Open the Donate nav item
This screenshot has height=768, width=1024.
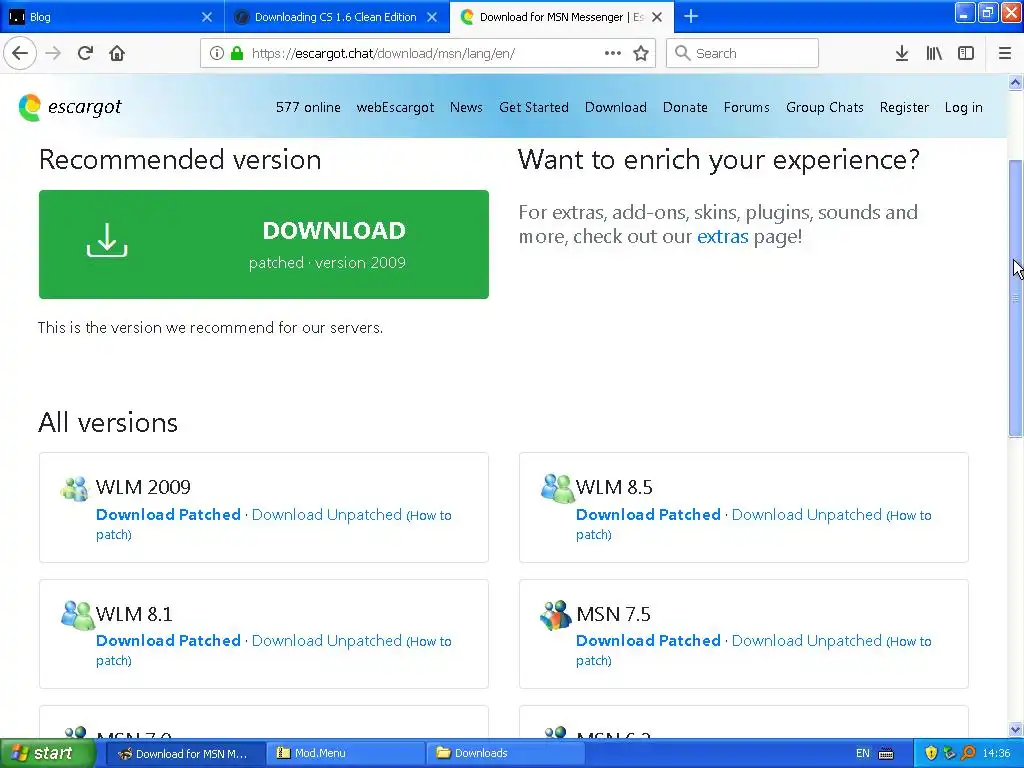coord(685,107)
